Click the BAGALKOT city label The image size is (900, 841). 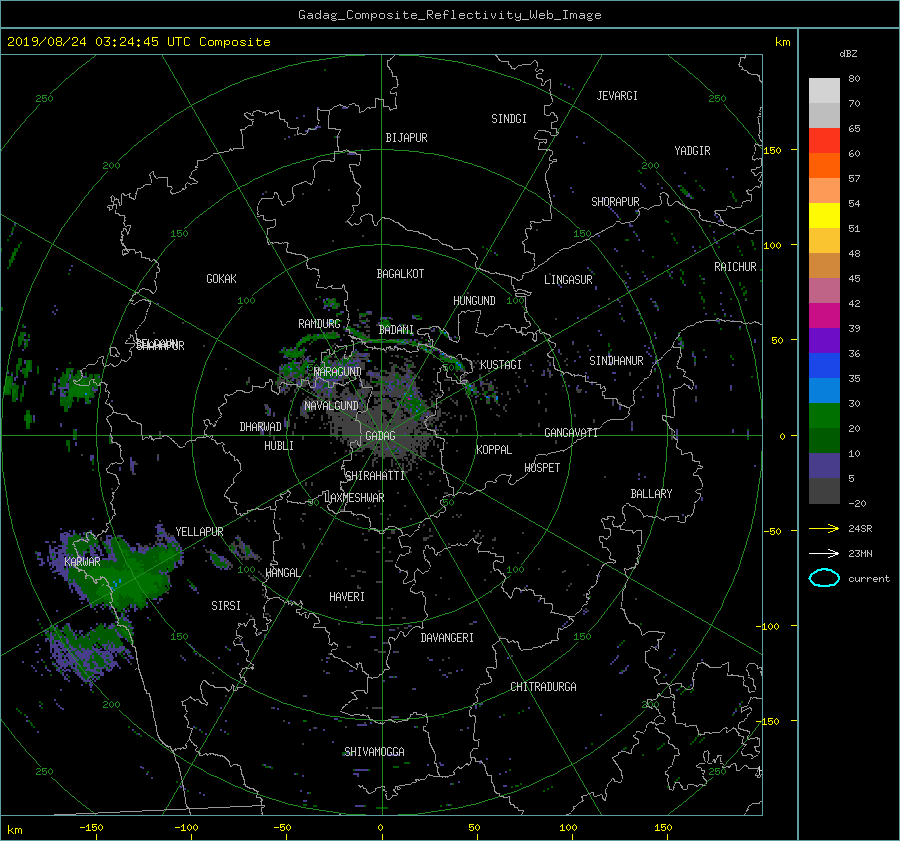tap(400, 274)
